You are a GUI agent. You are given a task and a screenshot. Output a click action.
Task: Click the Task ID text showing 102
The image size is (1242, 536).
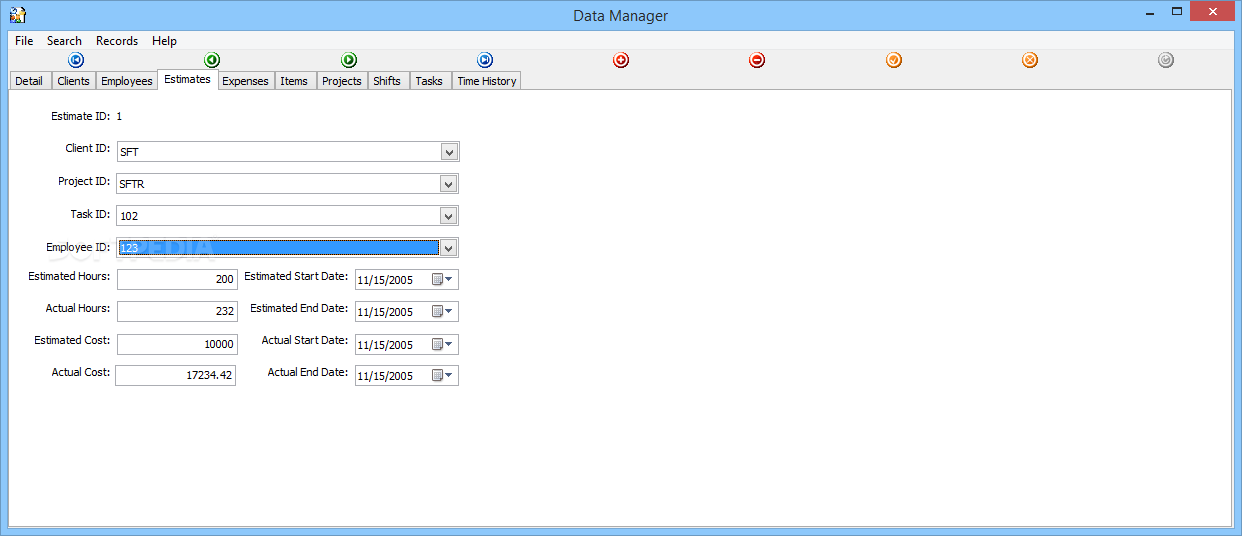click(x=129, y=216)
